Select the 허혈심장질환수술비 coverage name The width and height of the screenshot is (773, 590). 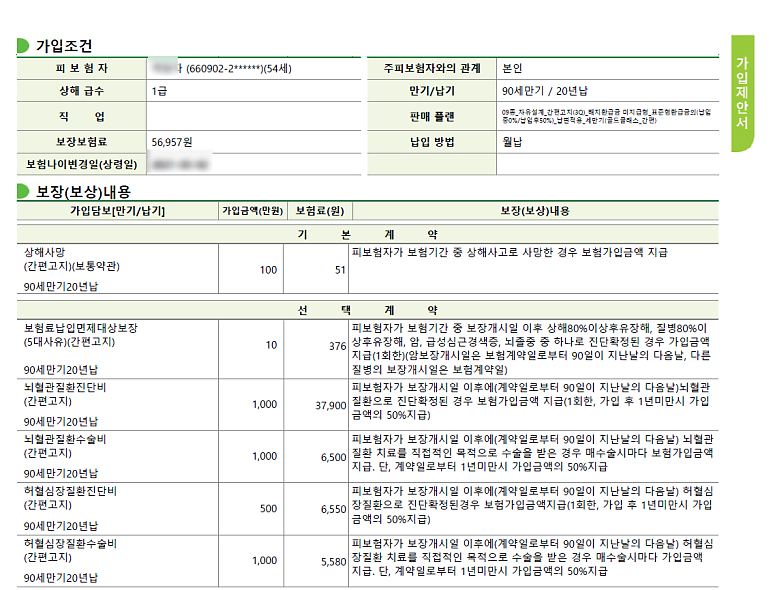(70, 544)
